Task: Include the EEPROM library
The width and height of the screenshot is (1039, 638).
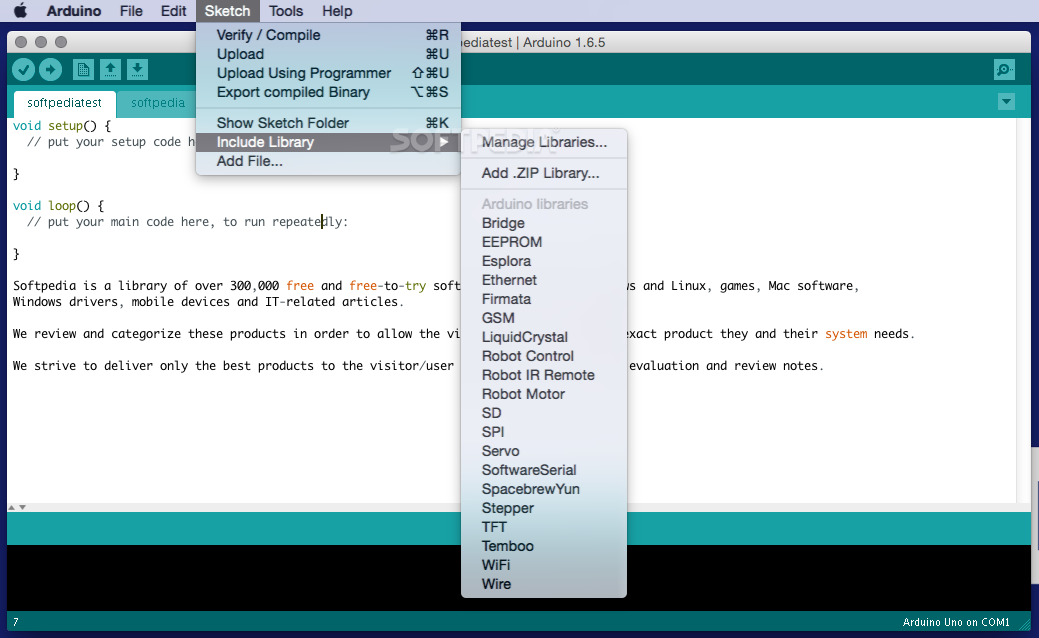Action: tap(543, 242)
